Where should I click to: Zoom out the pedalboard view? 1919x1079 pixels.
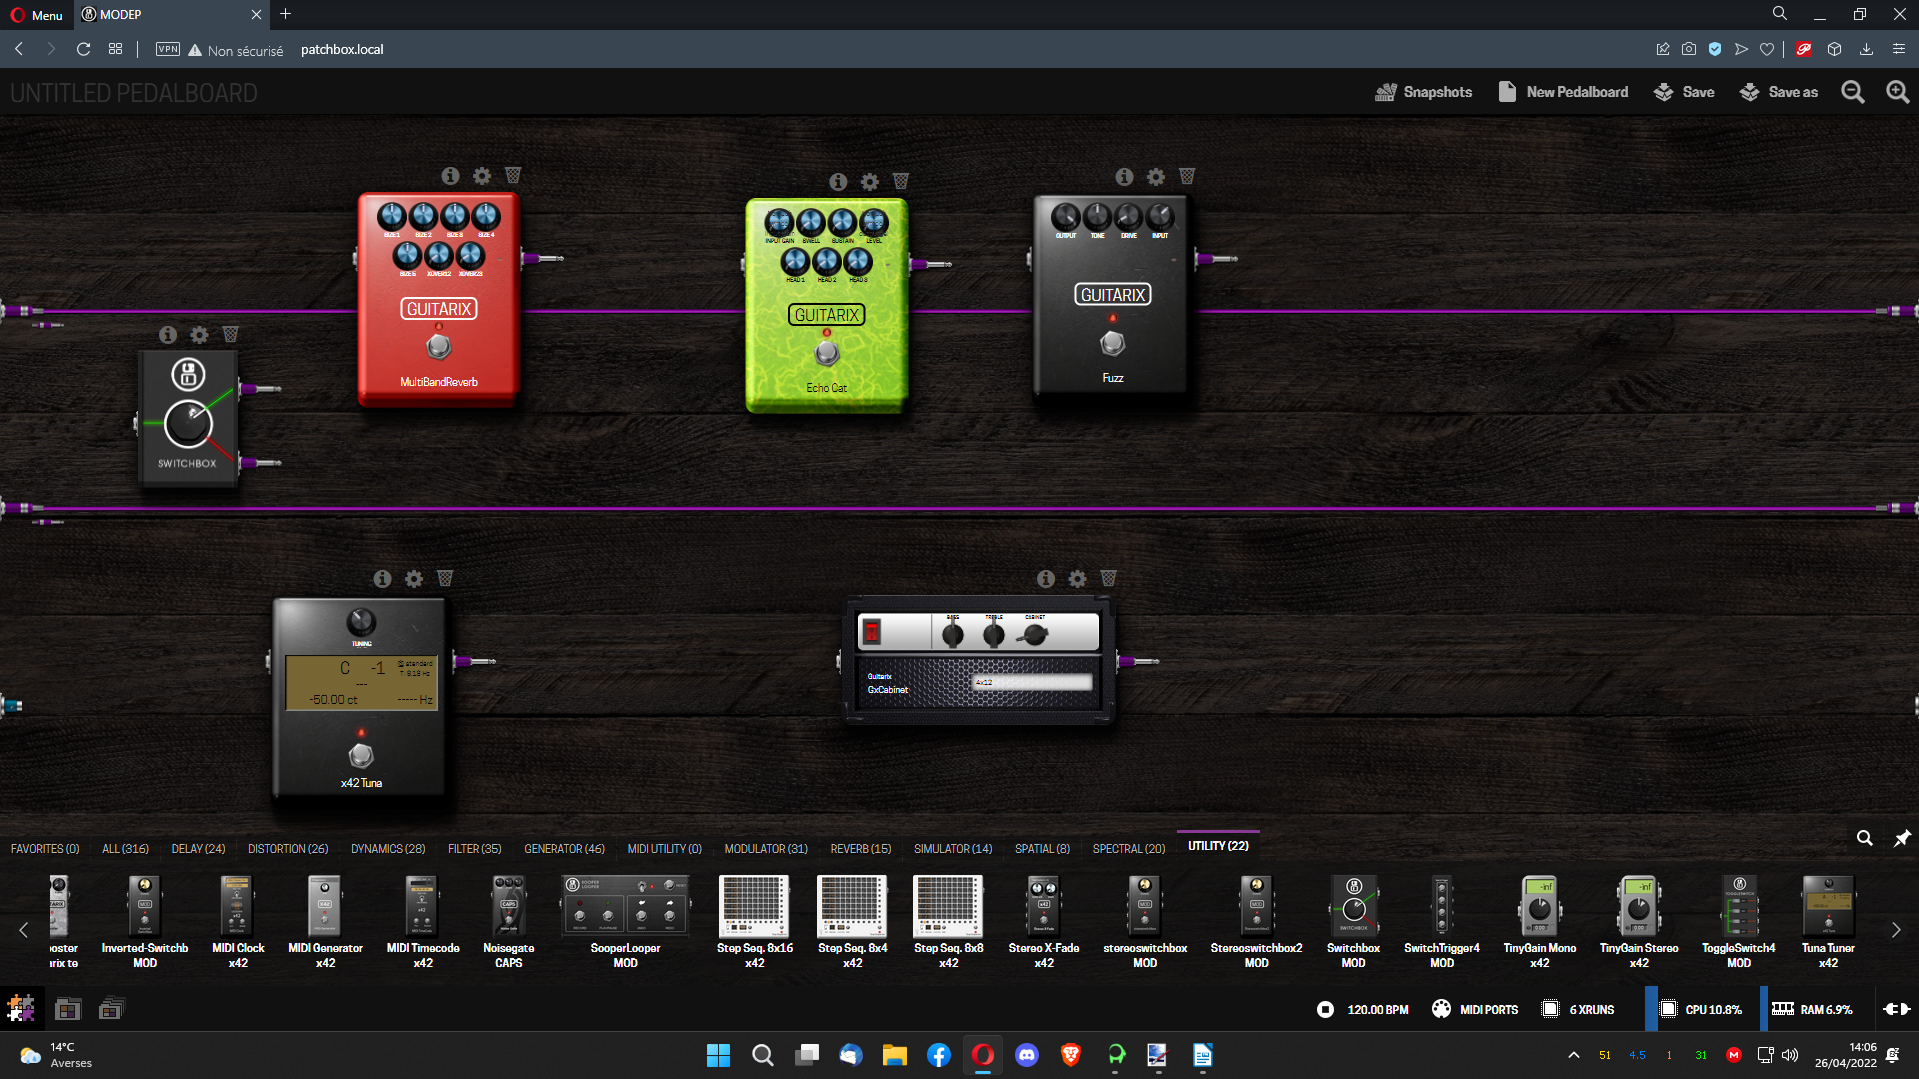point(1853,92)
